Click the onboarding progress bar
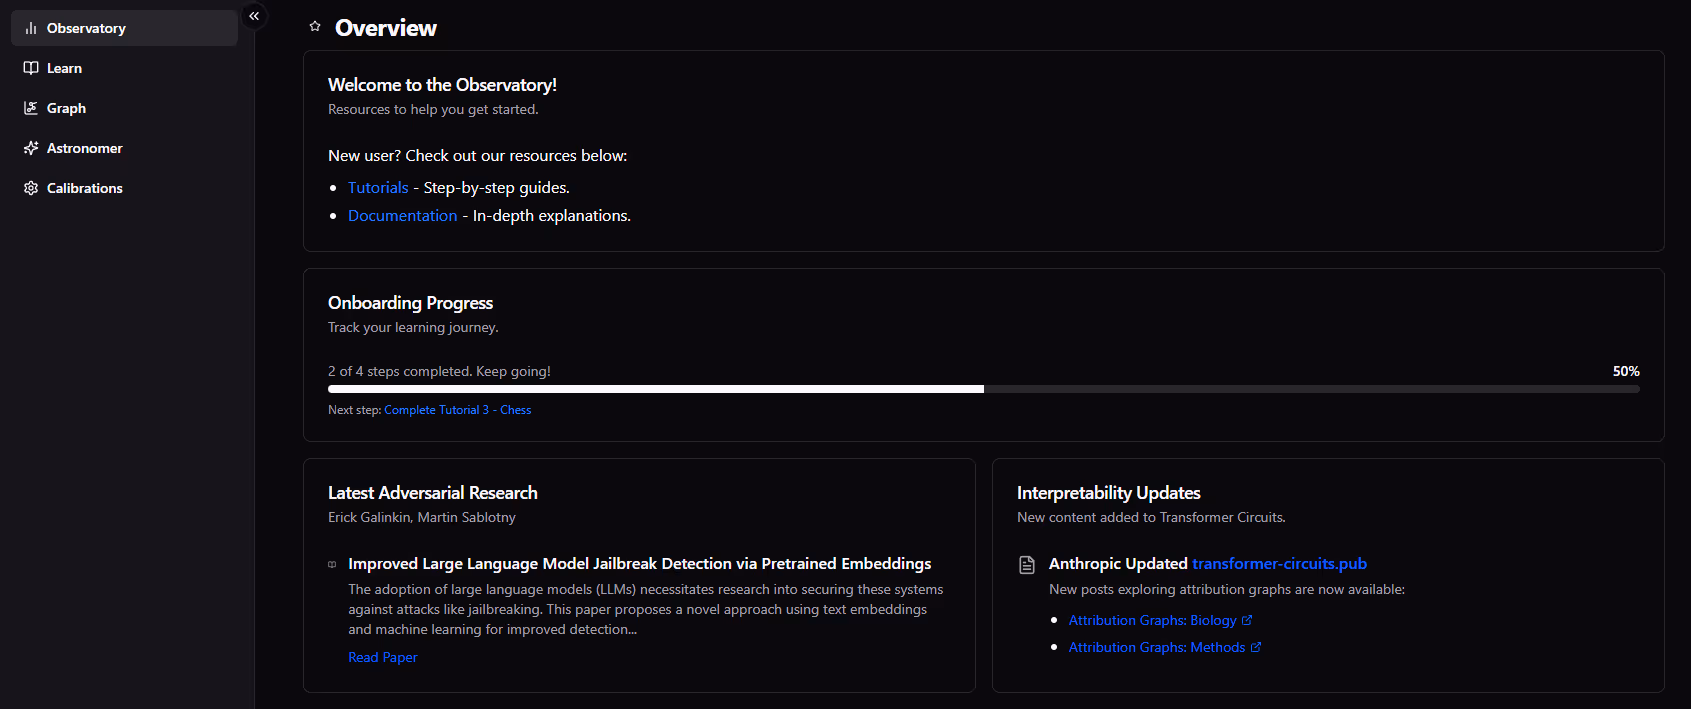Image resolution: width=1691 pixels, height=709 pixels. pos(984,389)
